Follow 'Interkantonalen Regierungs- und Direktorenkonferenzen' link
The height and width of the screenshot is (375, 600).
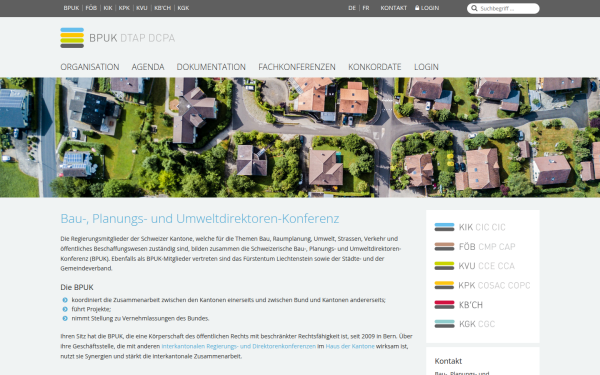coord(238,346)
